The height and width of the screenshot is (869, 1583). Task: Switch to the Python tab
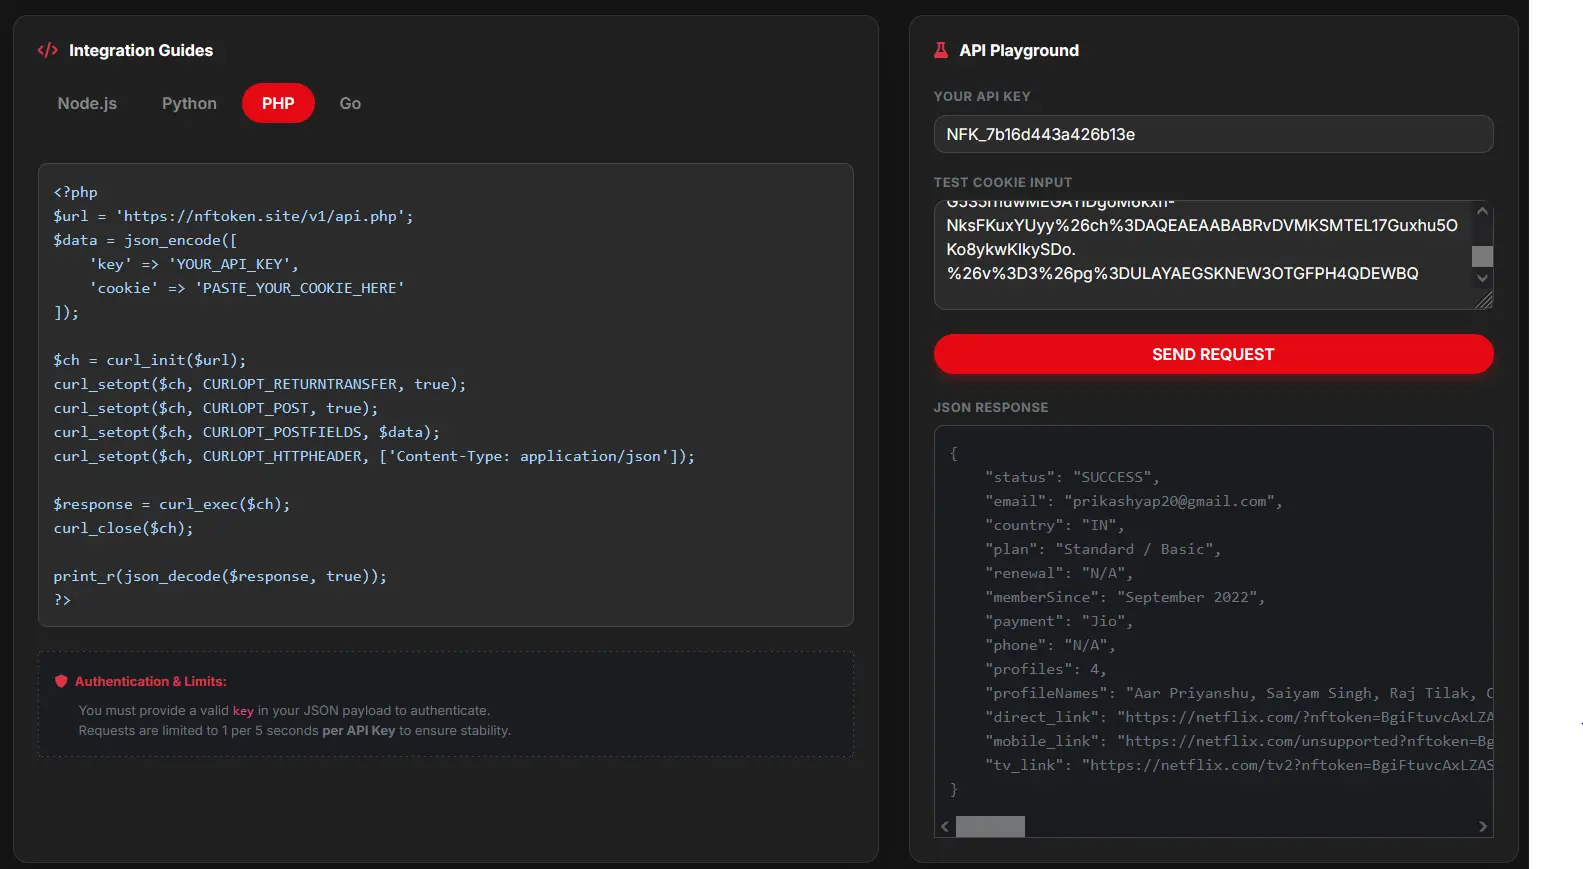coord(189,103)
